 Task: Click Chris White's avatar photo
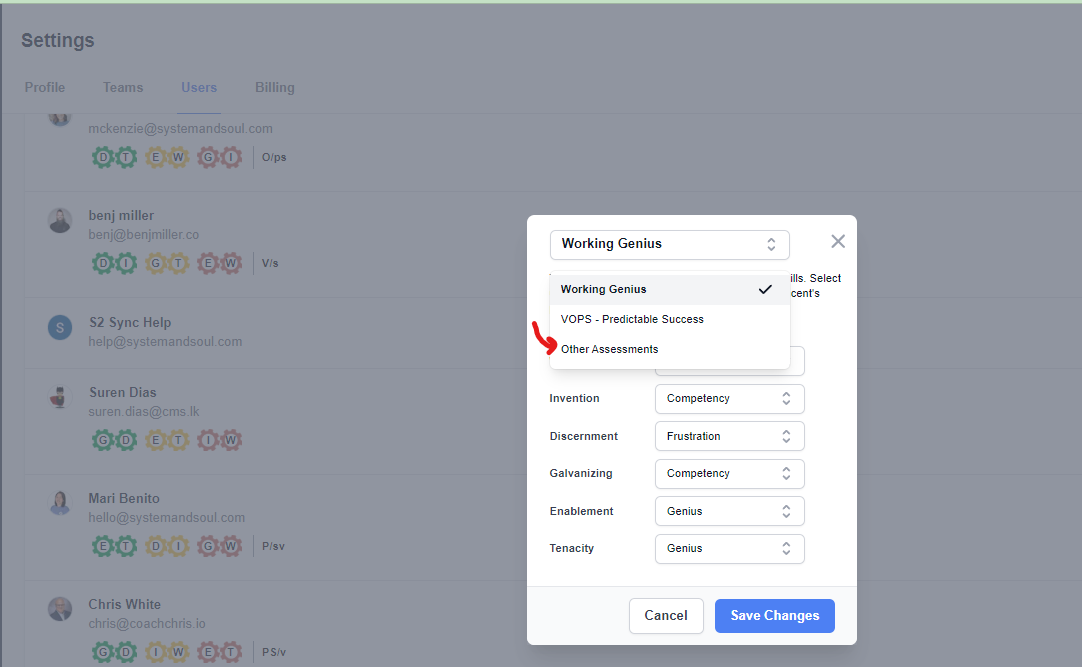point(60,609)
